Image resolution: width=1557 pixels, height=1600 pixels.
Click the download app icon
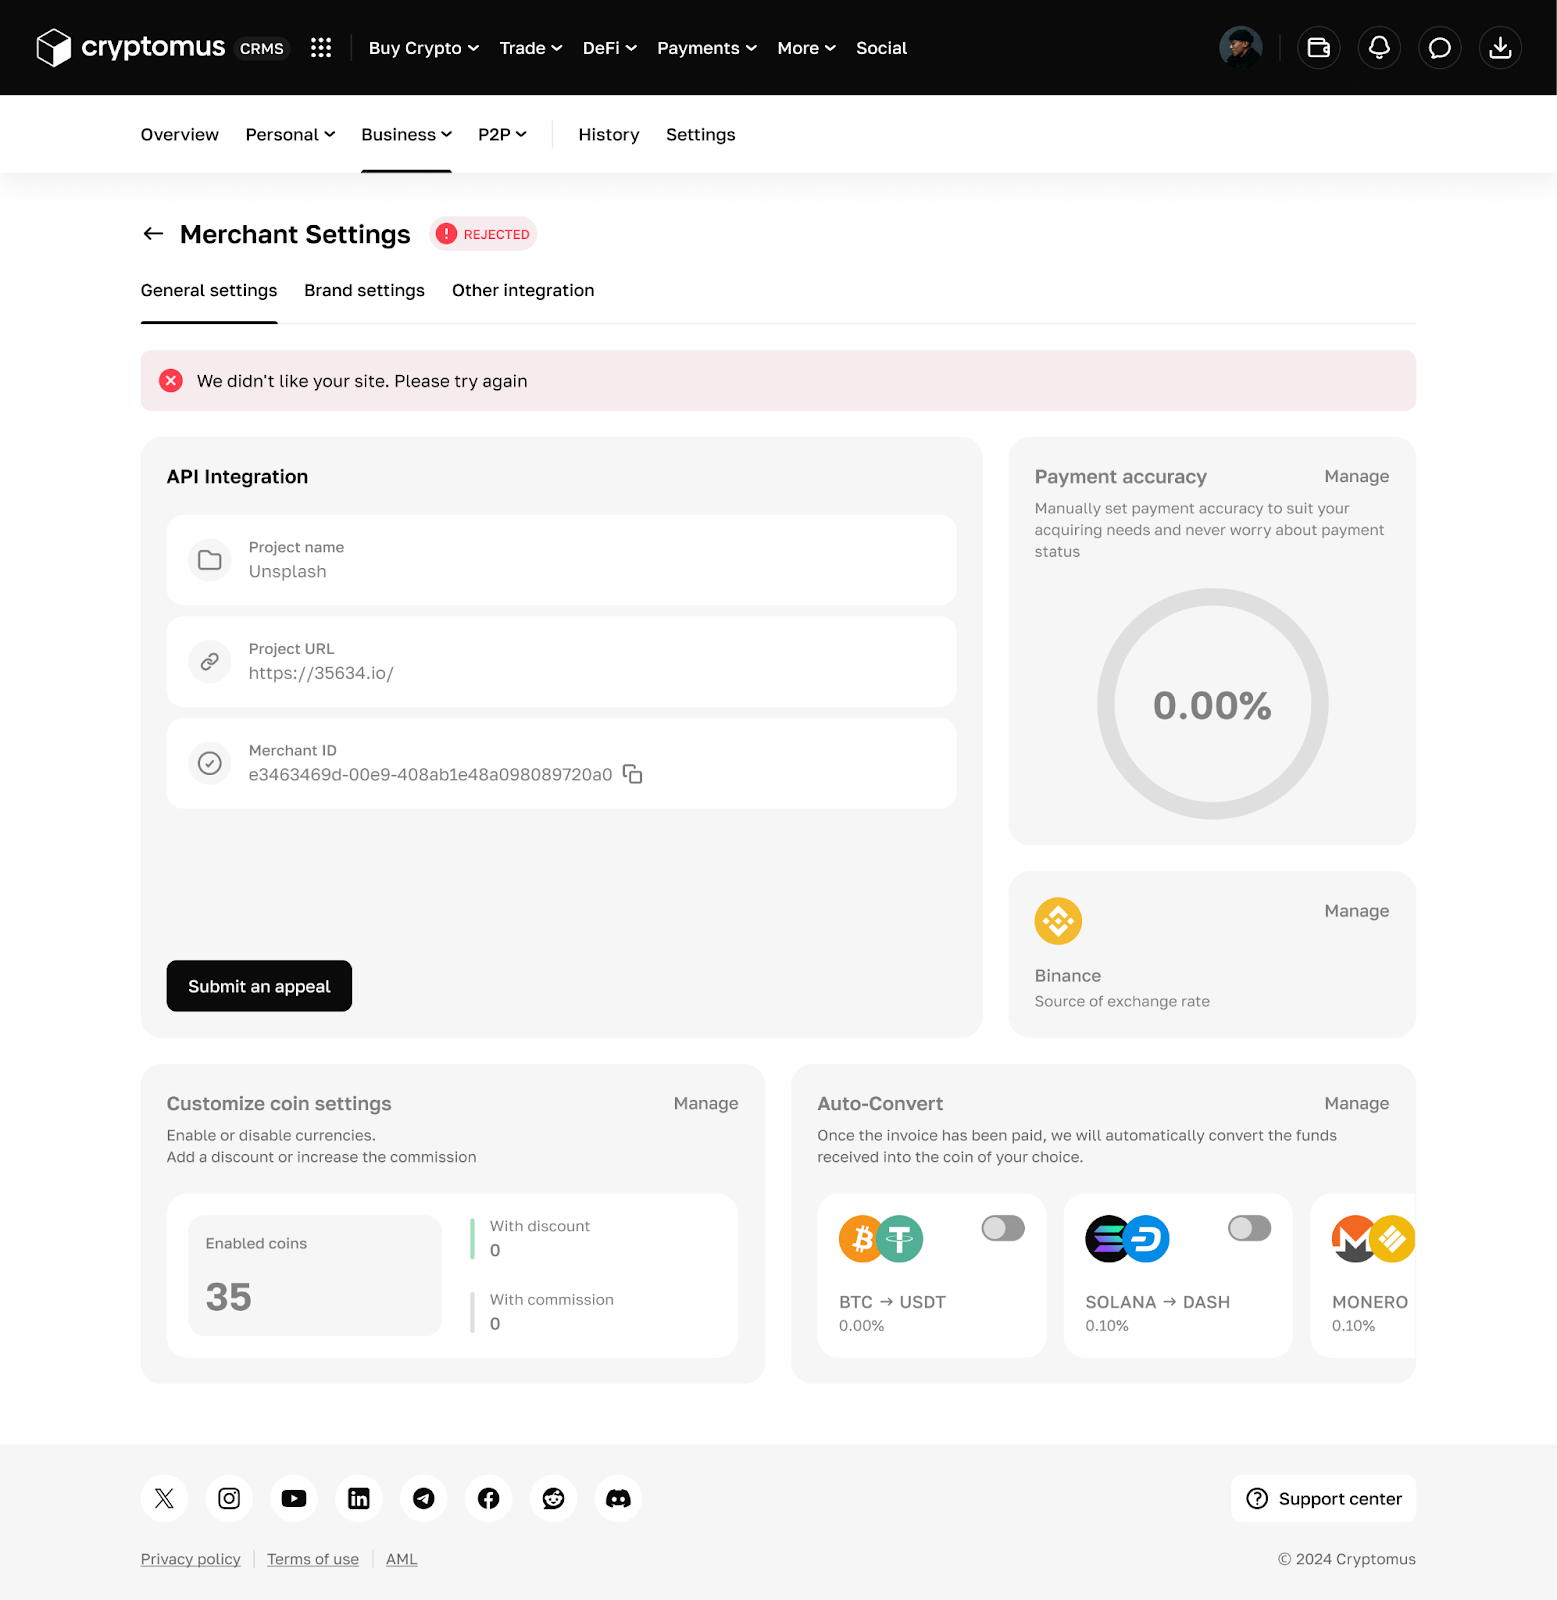1500,48
